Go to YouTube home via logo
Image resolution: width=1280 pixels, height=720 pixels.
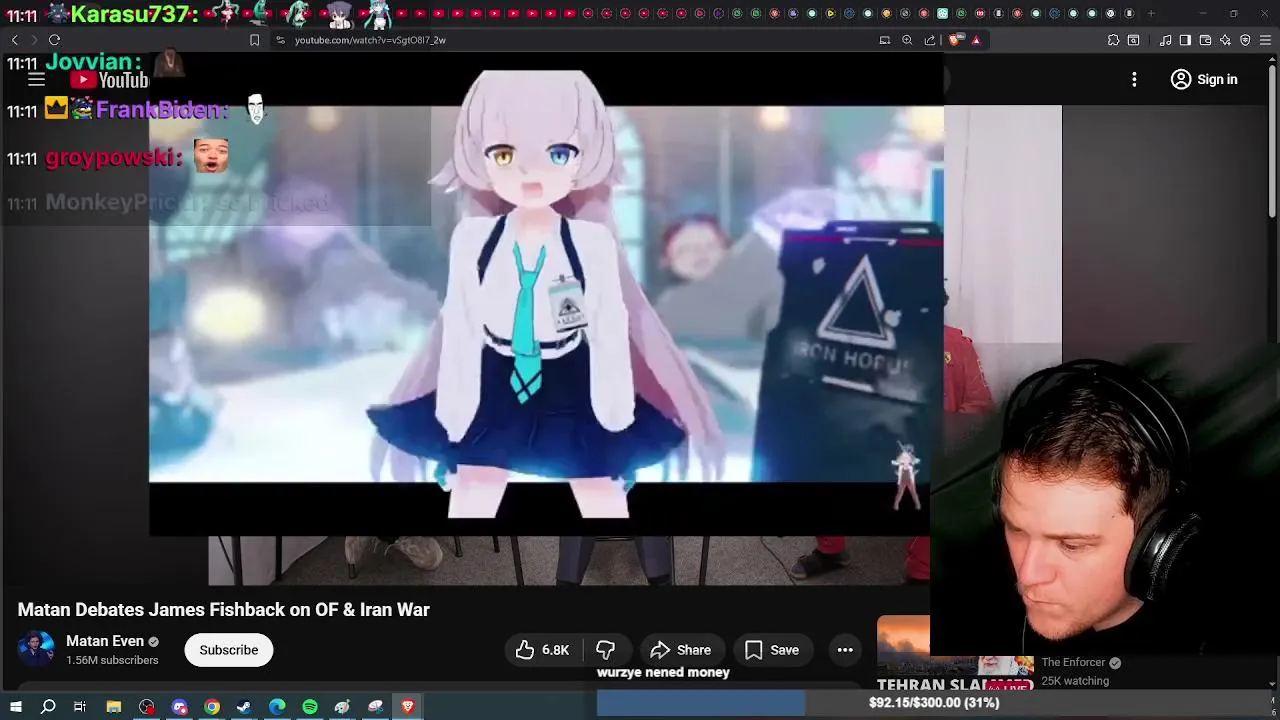click(109, 80)
